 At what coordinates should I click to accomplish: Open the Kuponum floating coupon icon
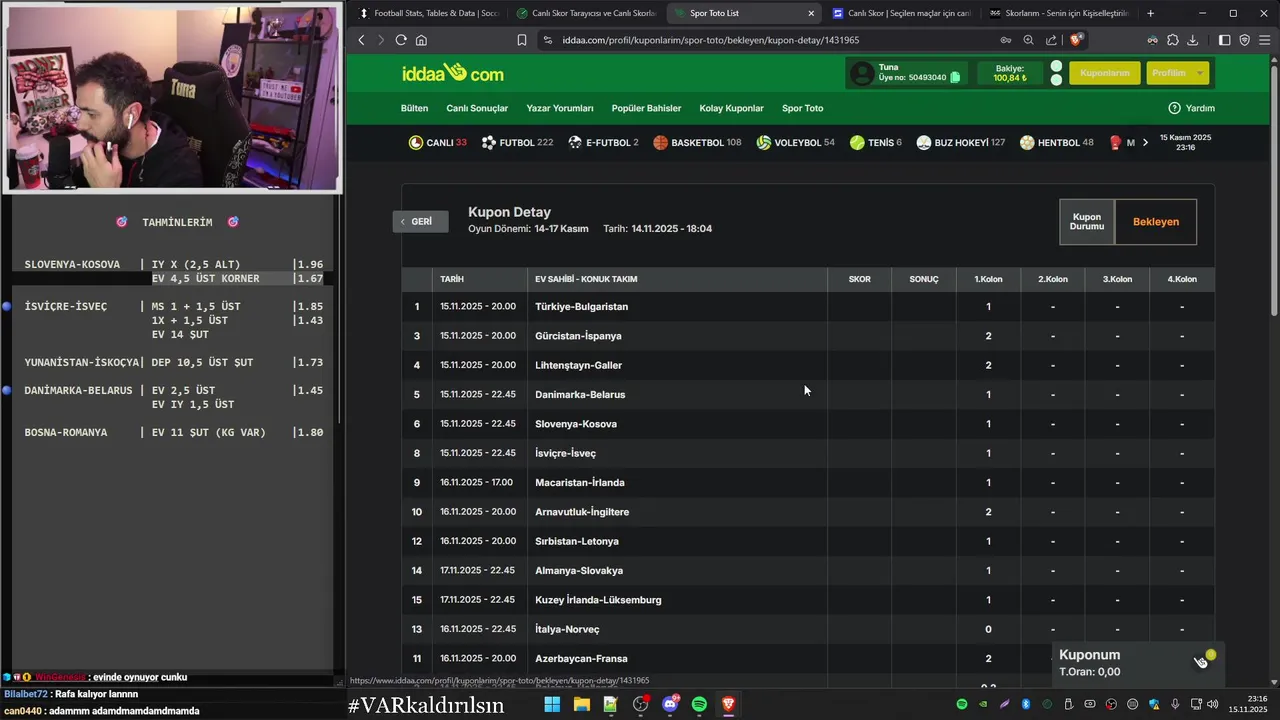[x=1203, y=660]
